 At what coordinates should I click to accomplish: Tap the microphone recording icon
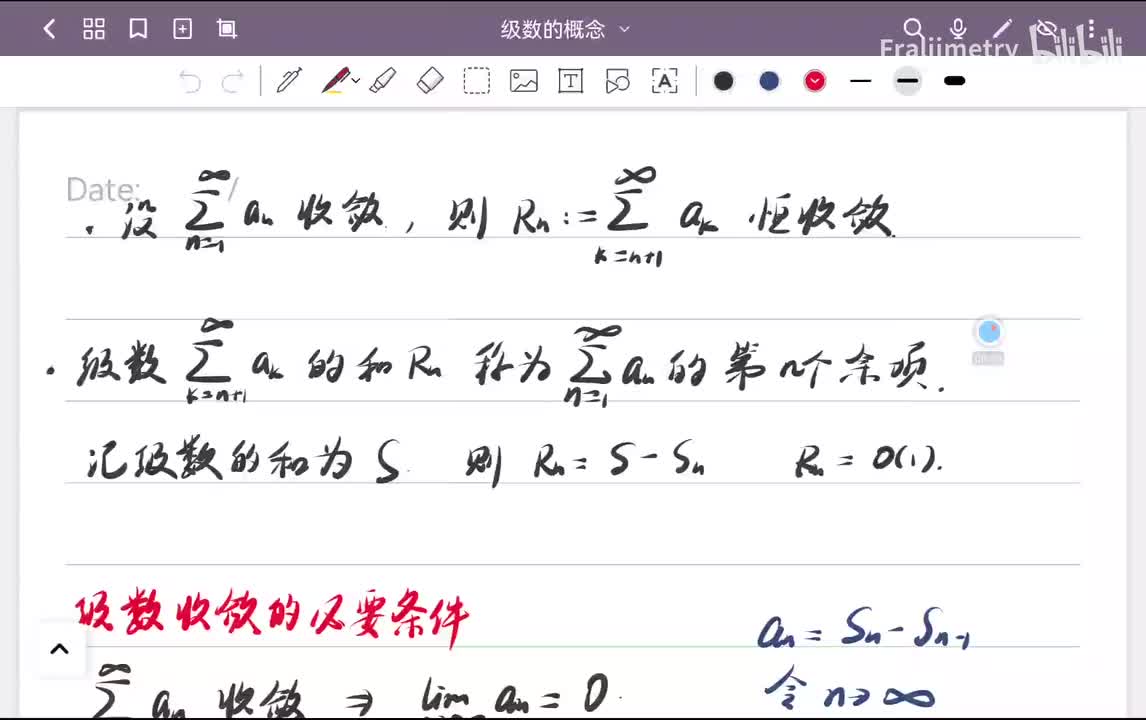957,29
